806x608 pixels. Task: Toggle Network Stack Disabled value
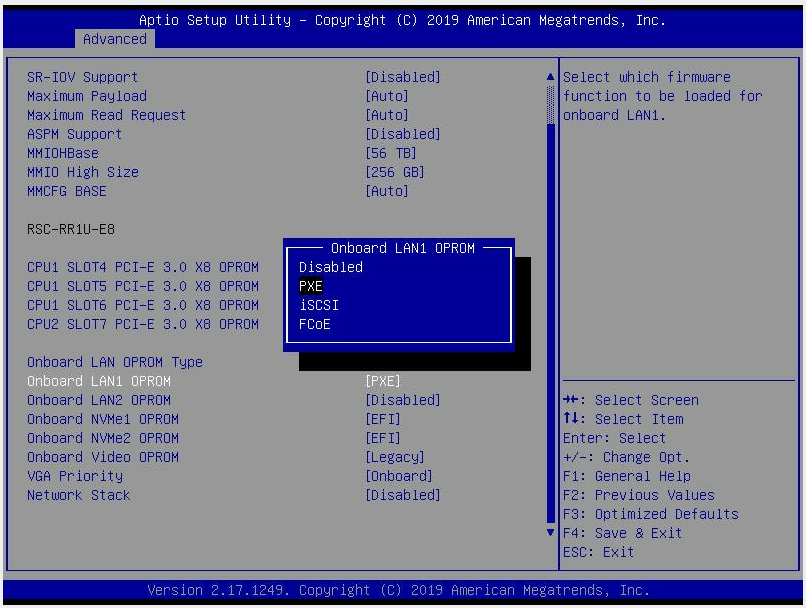tap(403, 495)
